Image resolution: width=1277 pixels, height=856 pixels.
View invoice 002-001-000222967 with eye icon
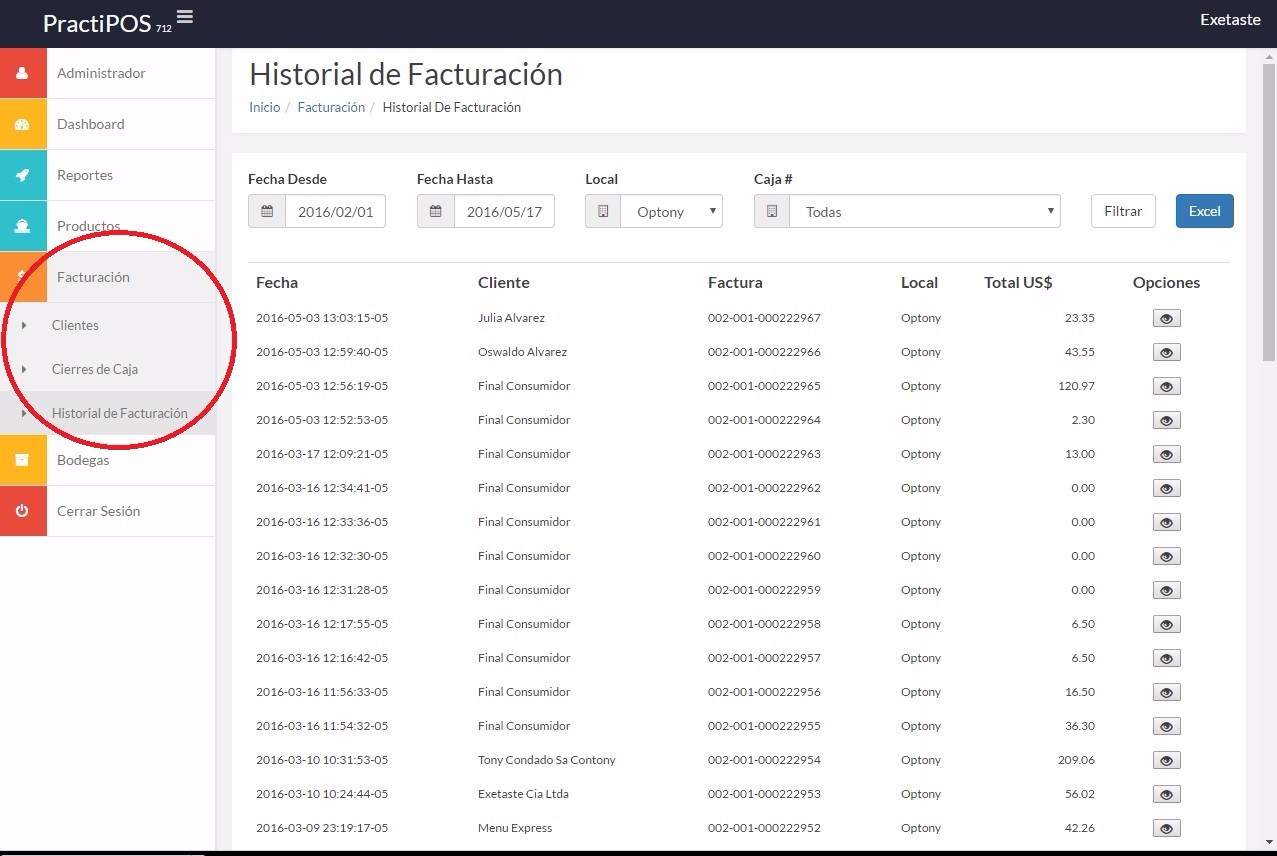[1166, 318]
